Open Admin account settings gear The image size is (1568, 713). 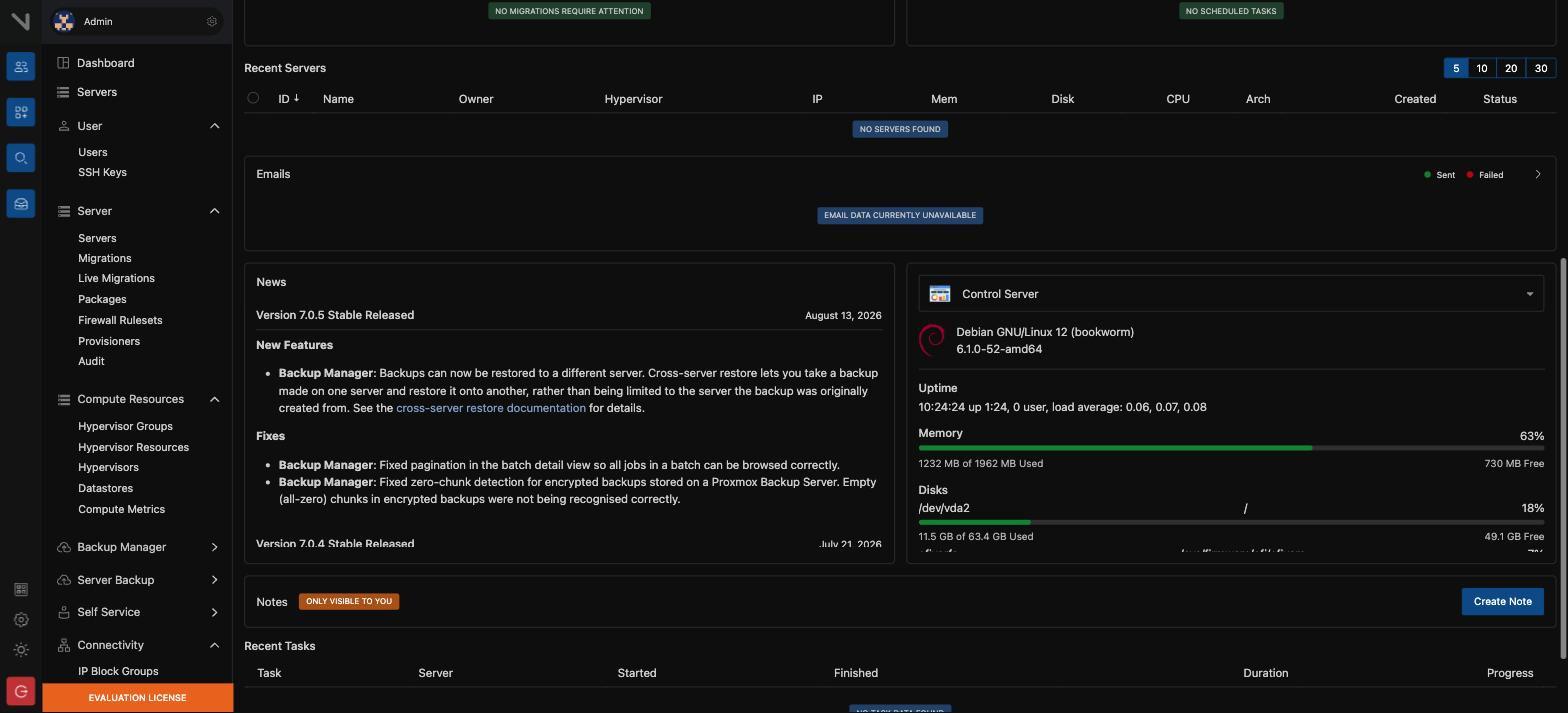pyautogui.click(x=211, y=21)
